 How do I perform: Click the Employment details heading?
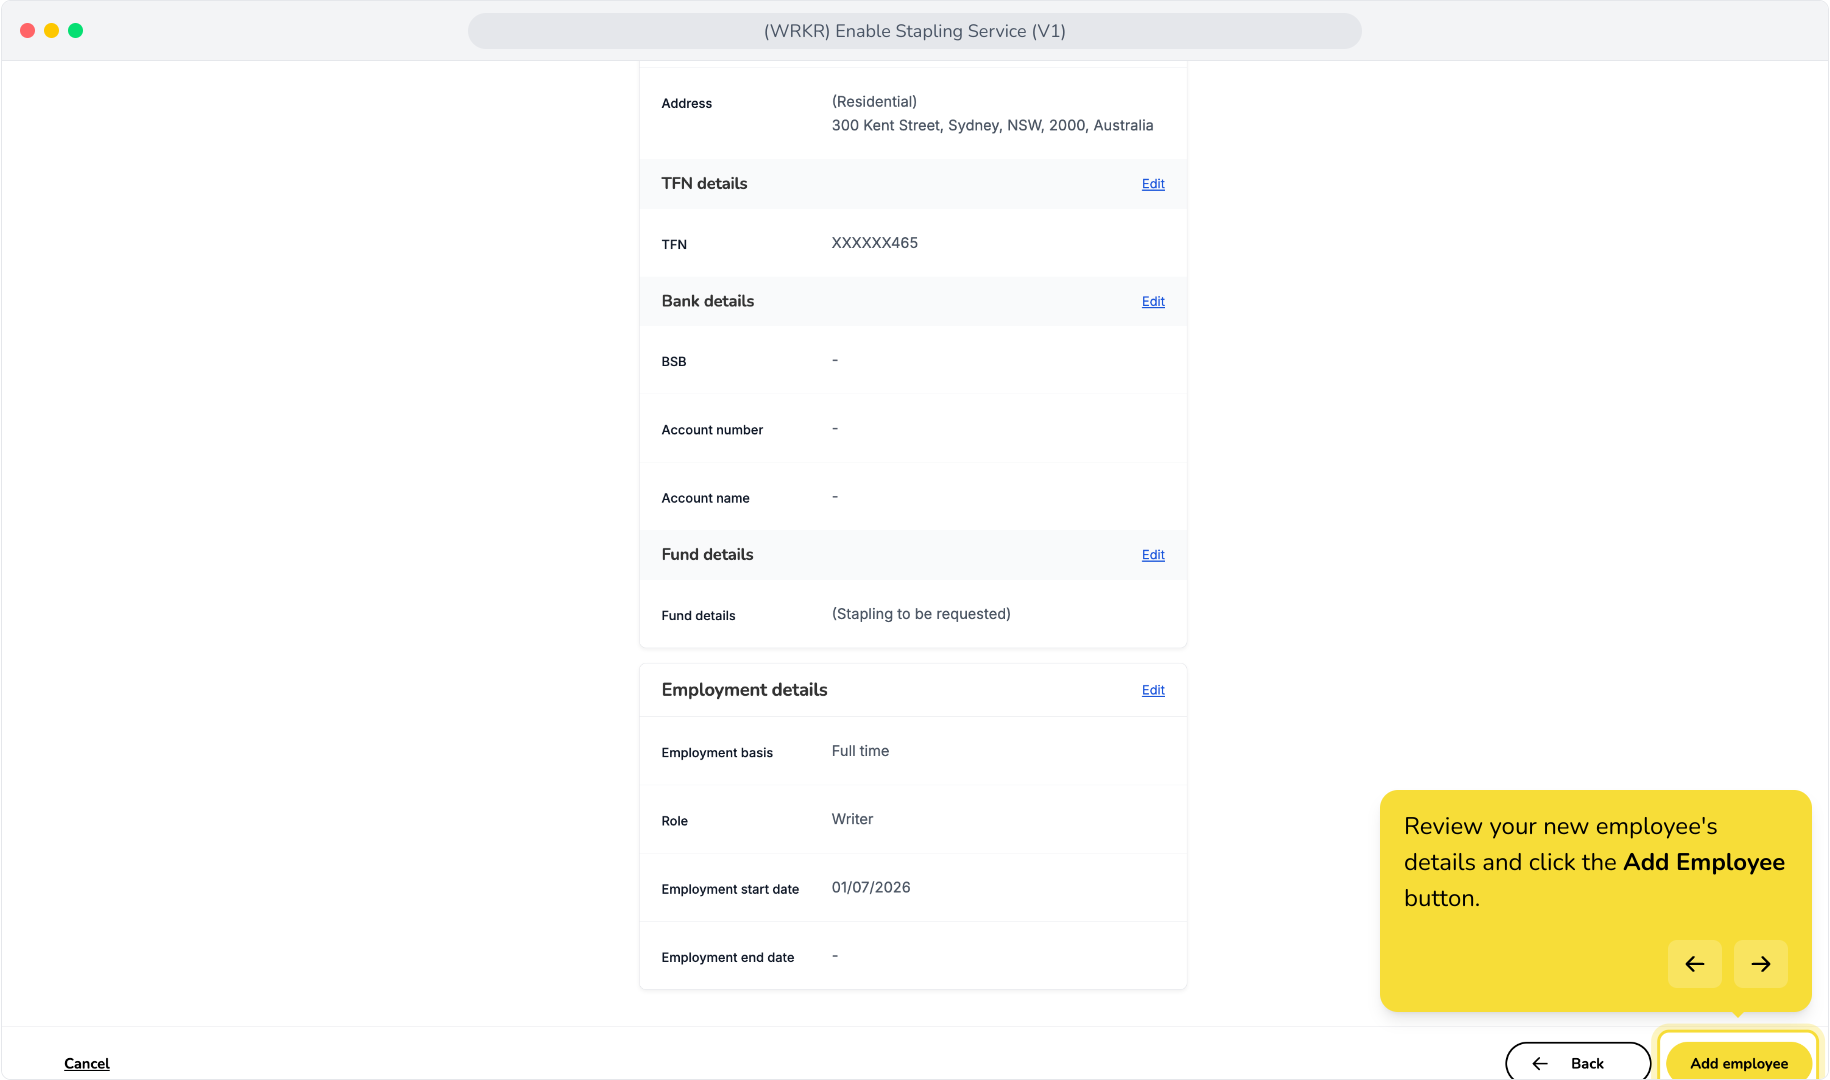pyautogui.click(x=744, y=690)
